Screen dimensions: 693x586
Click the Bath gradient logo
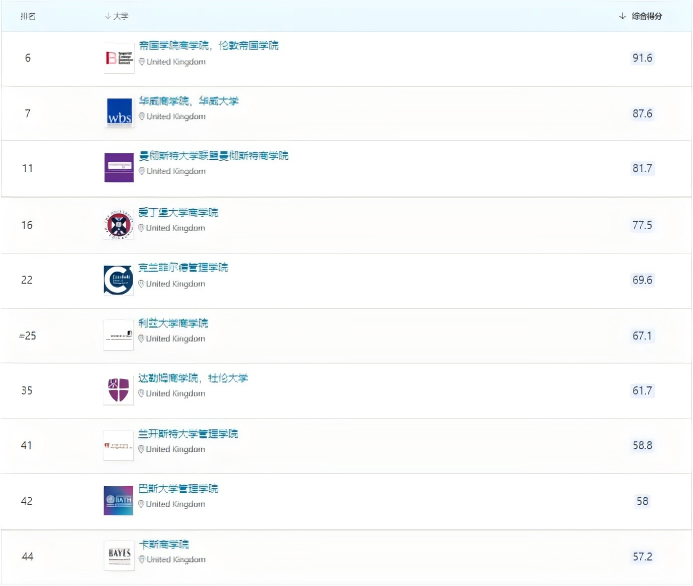pyautogui.click(x=118, y=500)
